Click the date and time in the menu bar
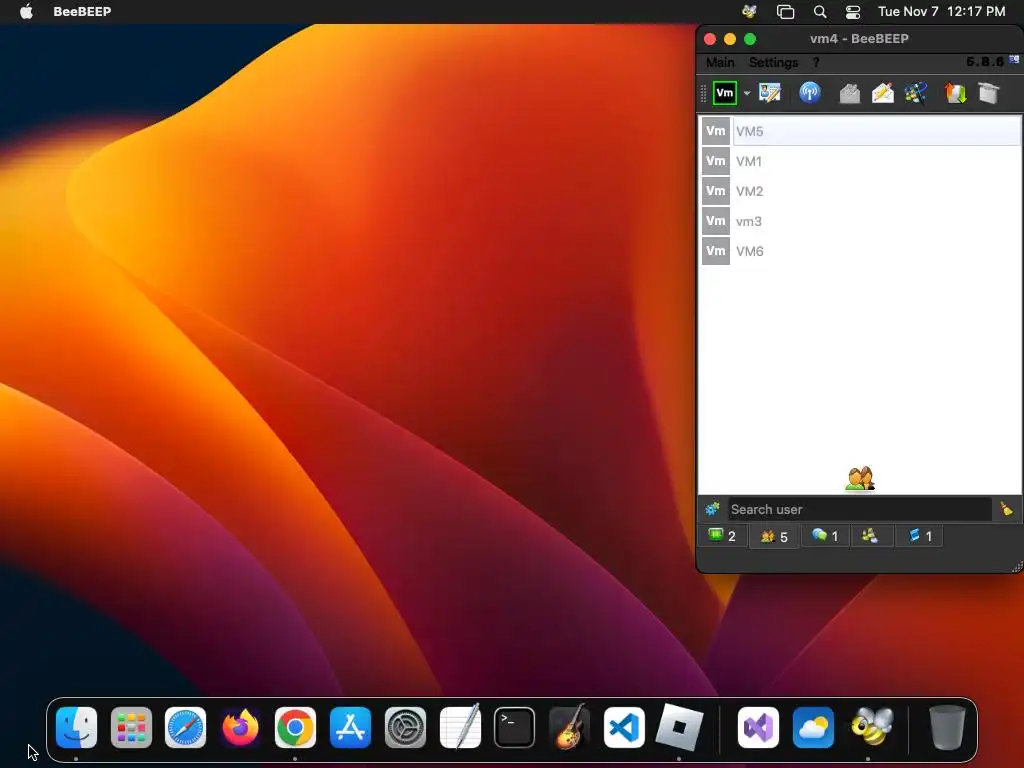1024x768 pixels. click(941, 11)
